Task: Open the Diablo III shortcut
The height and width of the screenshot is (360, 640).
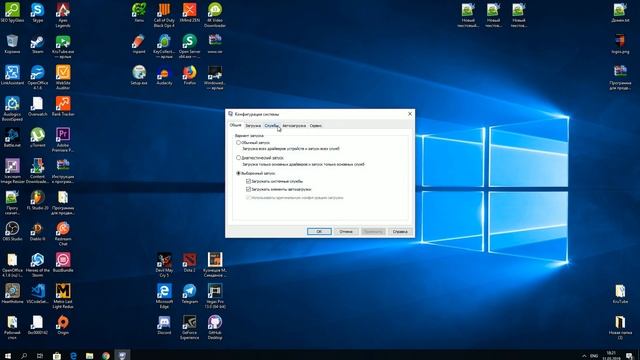Action: 38,231
